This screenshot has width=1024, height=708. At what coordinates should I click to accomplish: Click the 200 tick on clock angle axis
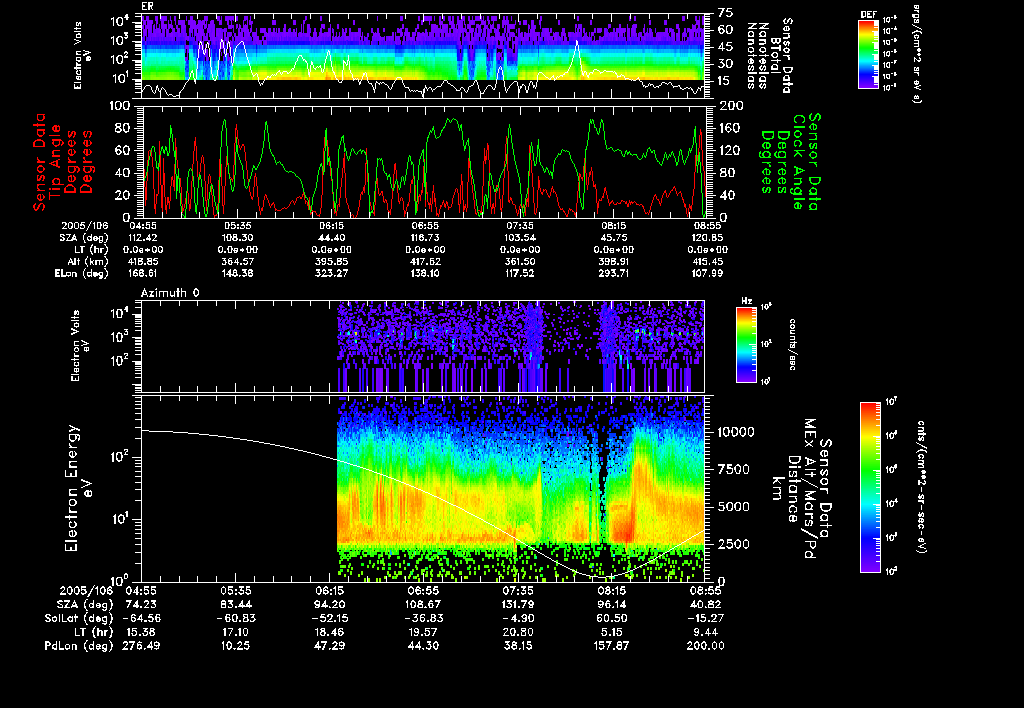[729, 105]
